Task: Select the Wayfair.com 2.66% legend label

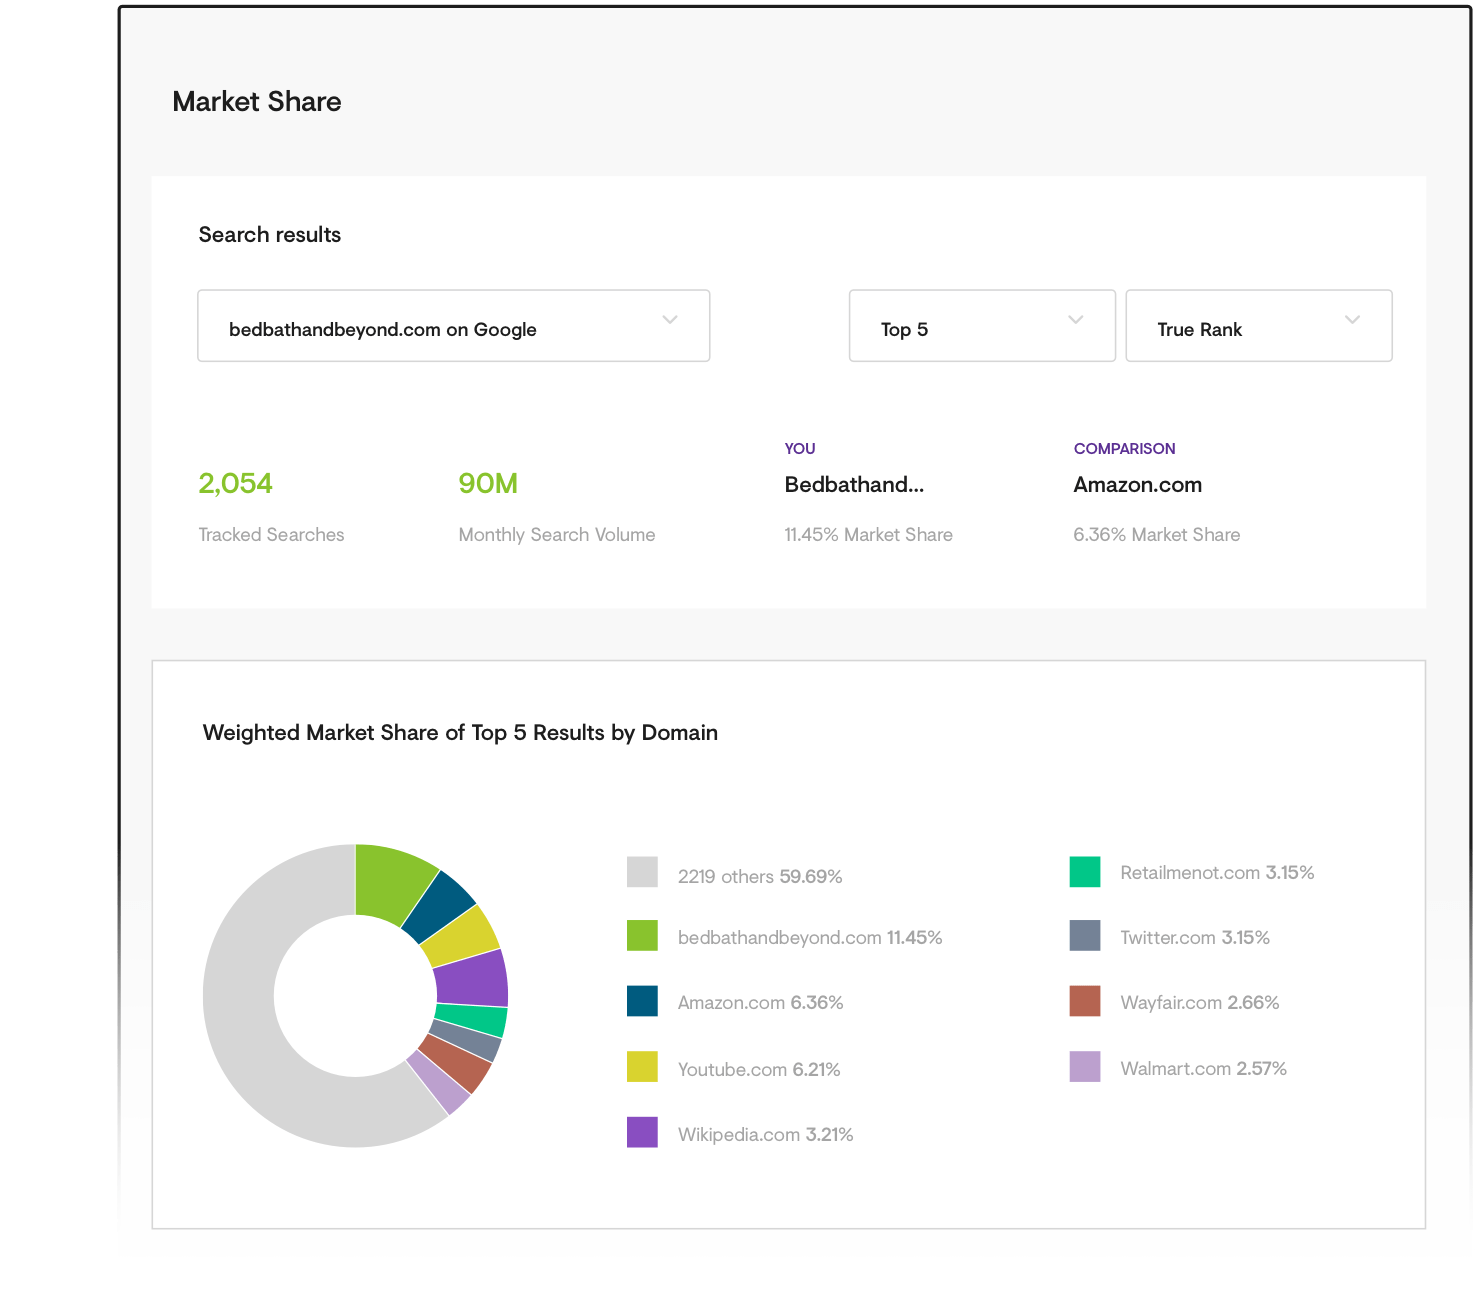Action: click(x=1200, y=1003)
